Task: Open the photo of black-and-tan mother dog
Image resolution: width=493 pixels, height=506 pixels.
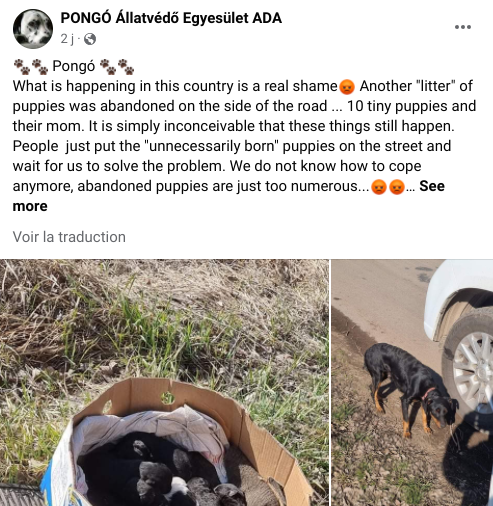Action: 412,383
